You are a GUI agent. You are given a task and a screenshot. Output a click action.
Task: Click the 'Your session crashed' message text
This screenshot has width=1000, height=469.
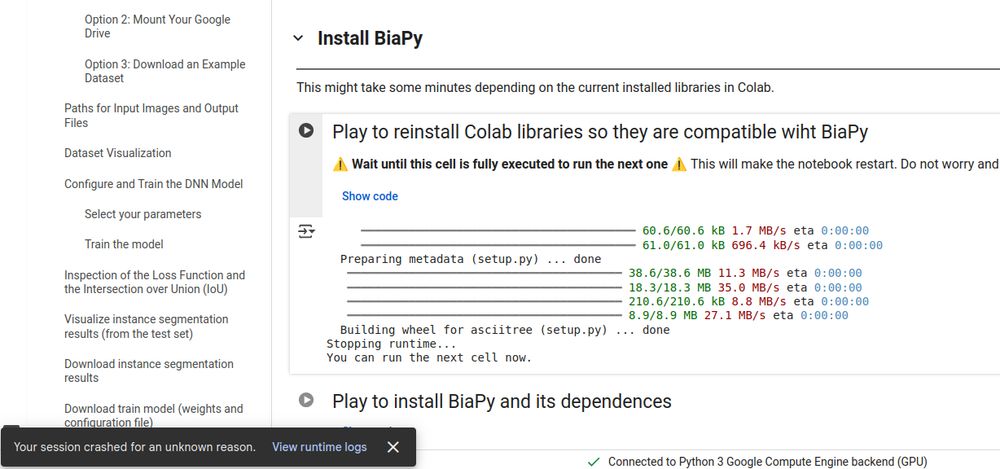coord(135,447)
